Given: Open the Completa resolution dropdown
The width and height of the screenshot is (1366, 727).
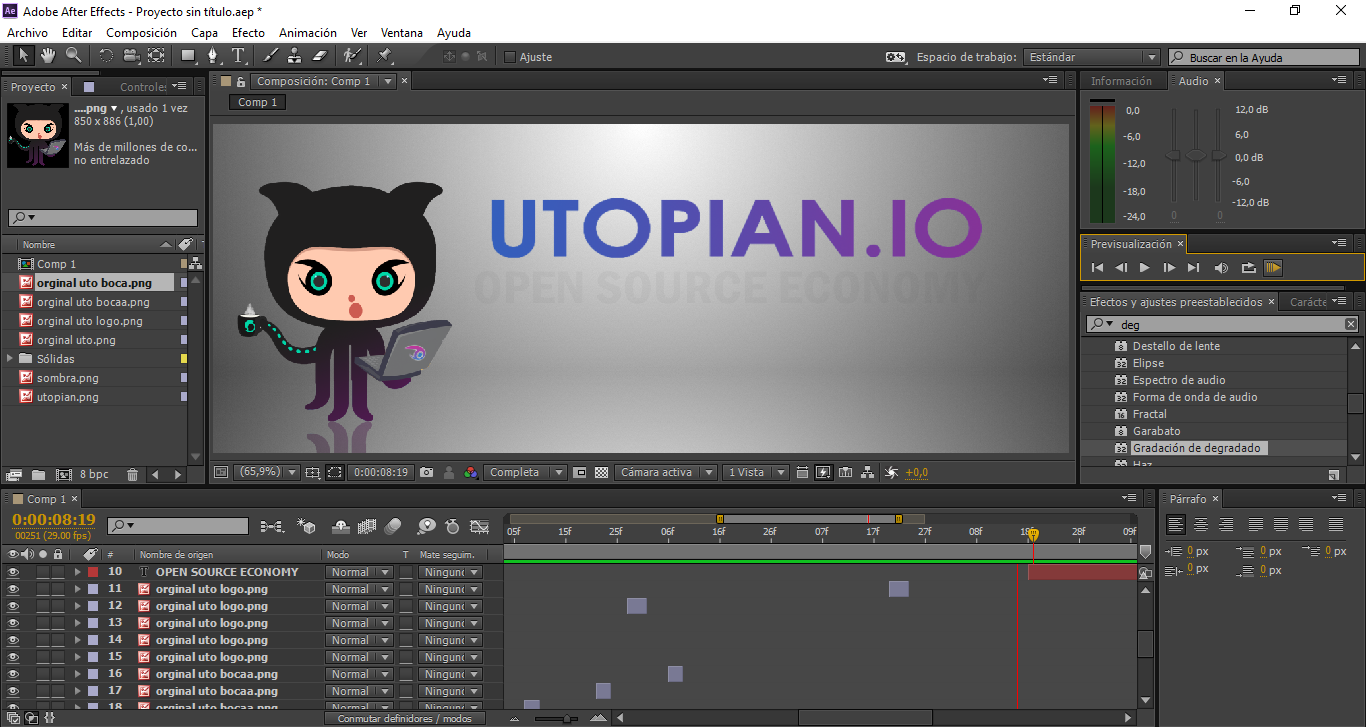Looking at the screenshot, I should click(x=525, y=472).
